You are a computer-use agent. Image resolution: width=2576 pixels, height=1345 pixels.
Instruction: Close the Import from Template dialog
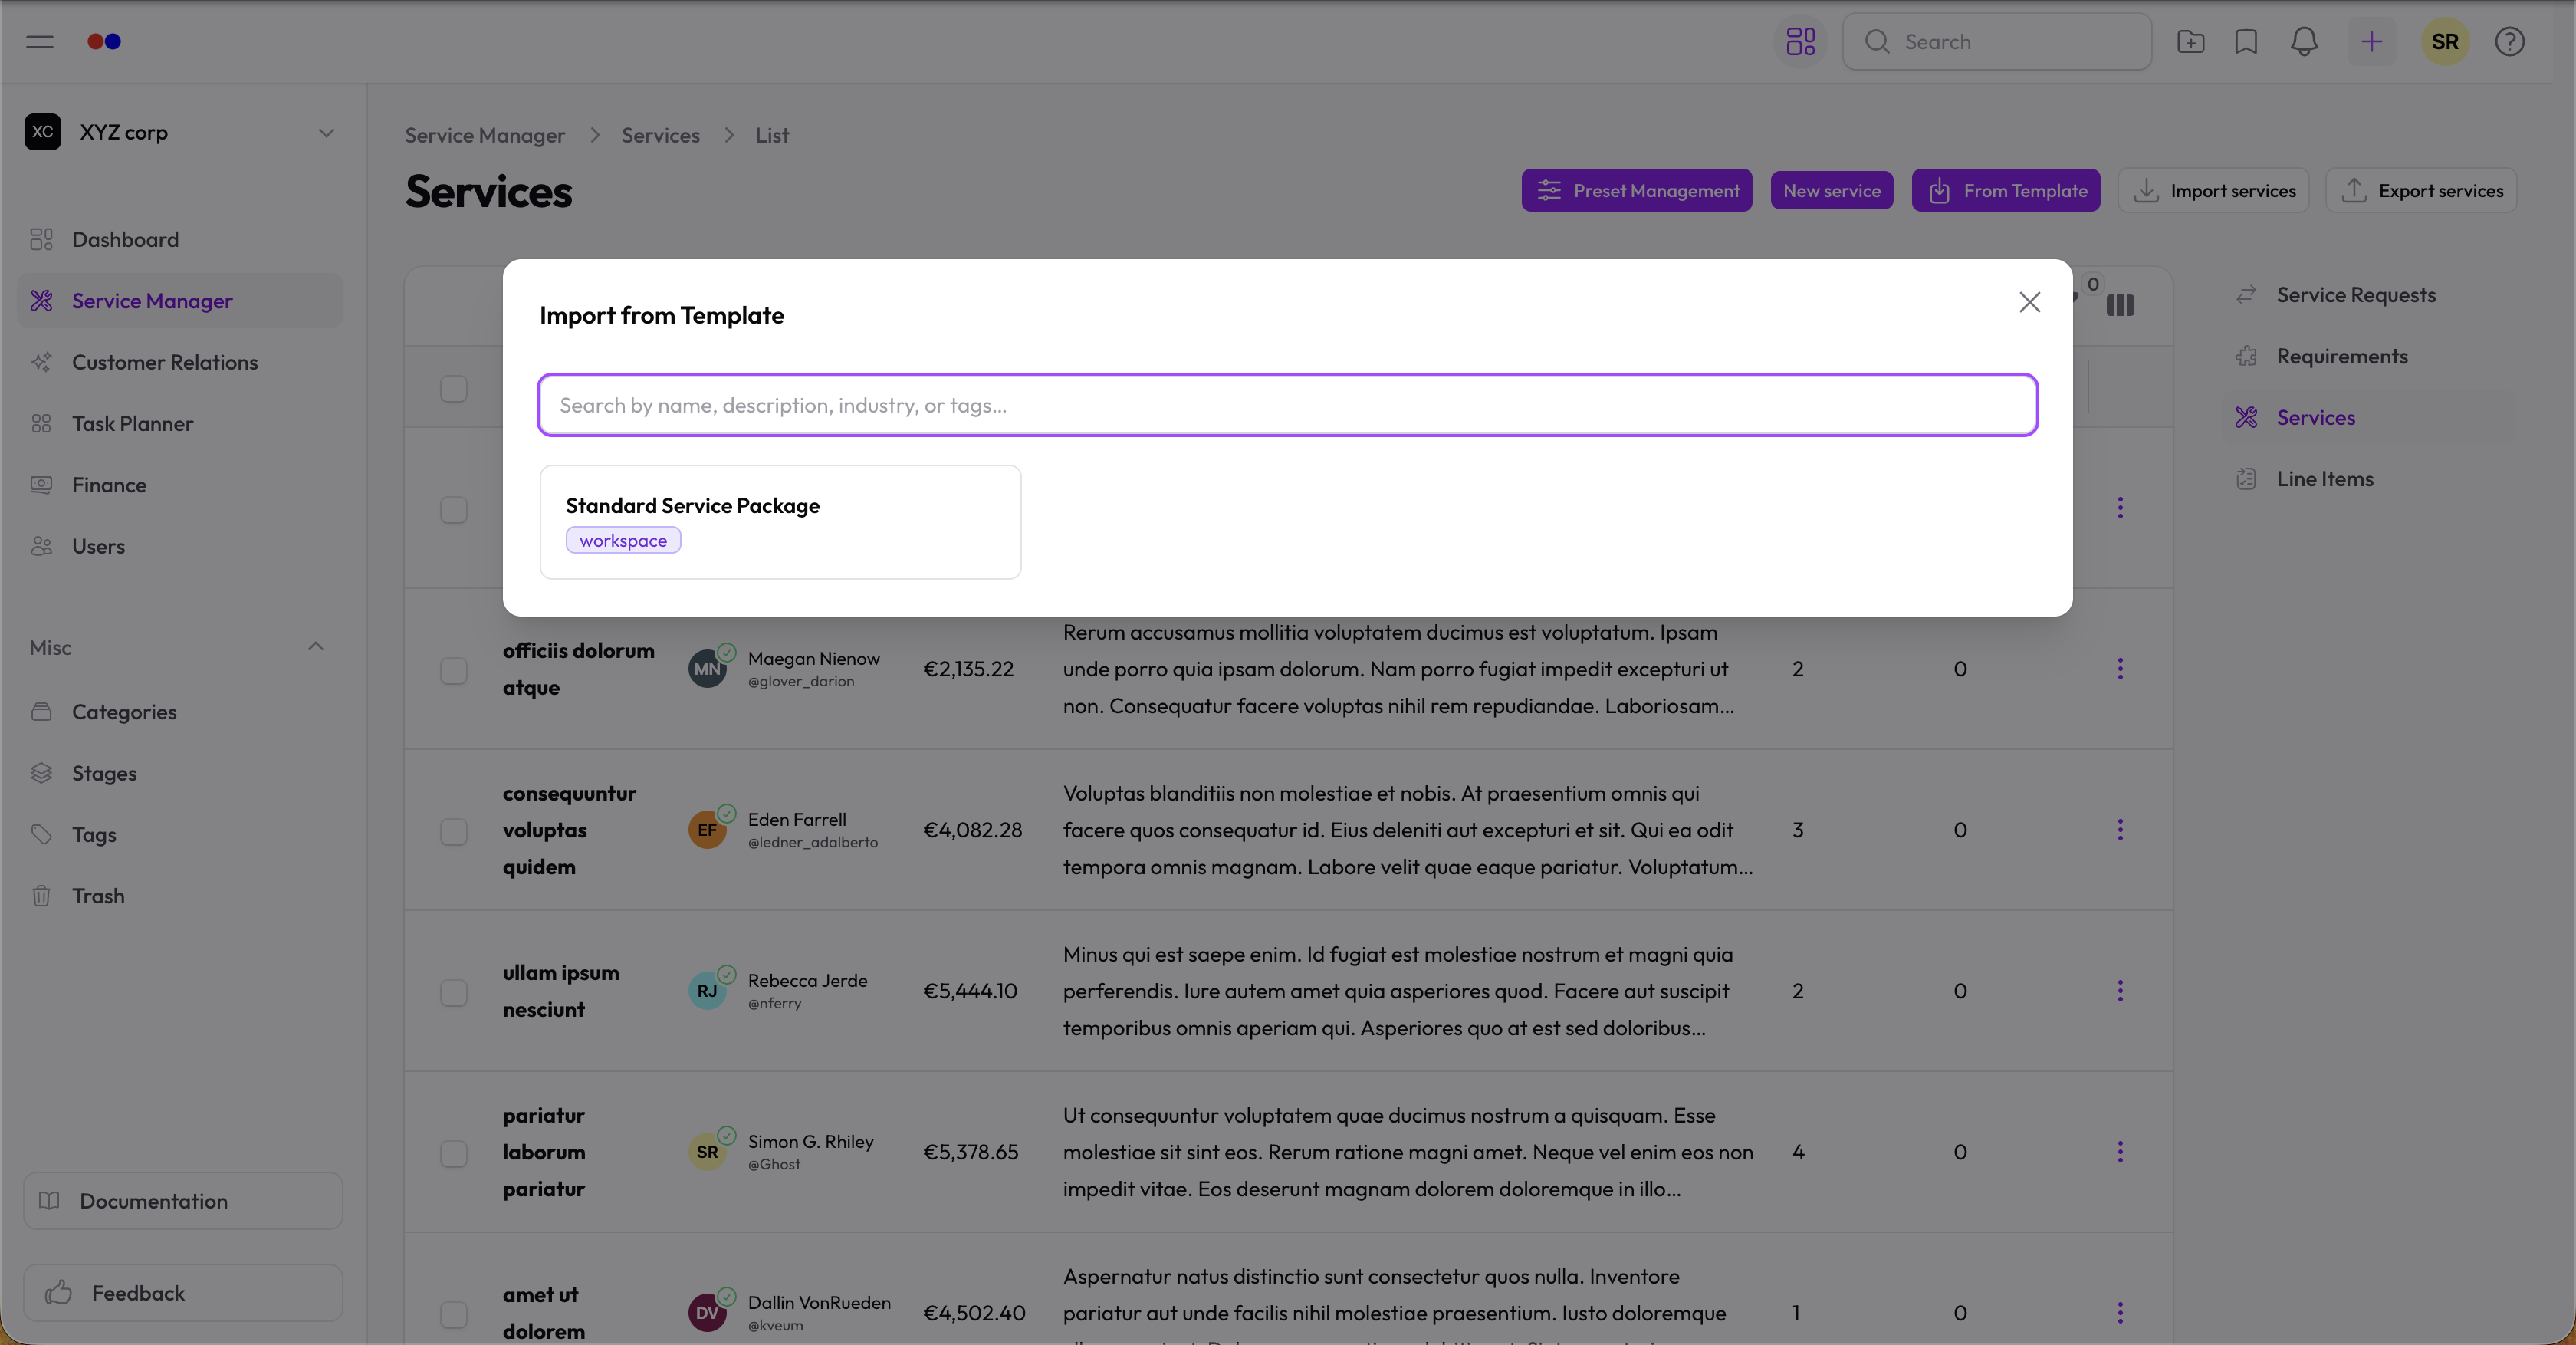(x=2029, y=302)
